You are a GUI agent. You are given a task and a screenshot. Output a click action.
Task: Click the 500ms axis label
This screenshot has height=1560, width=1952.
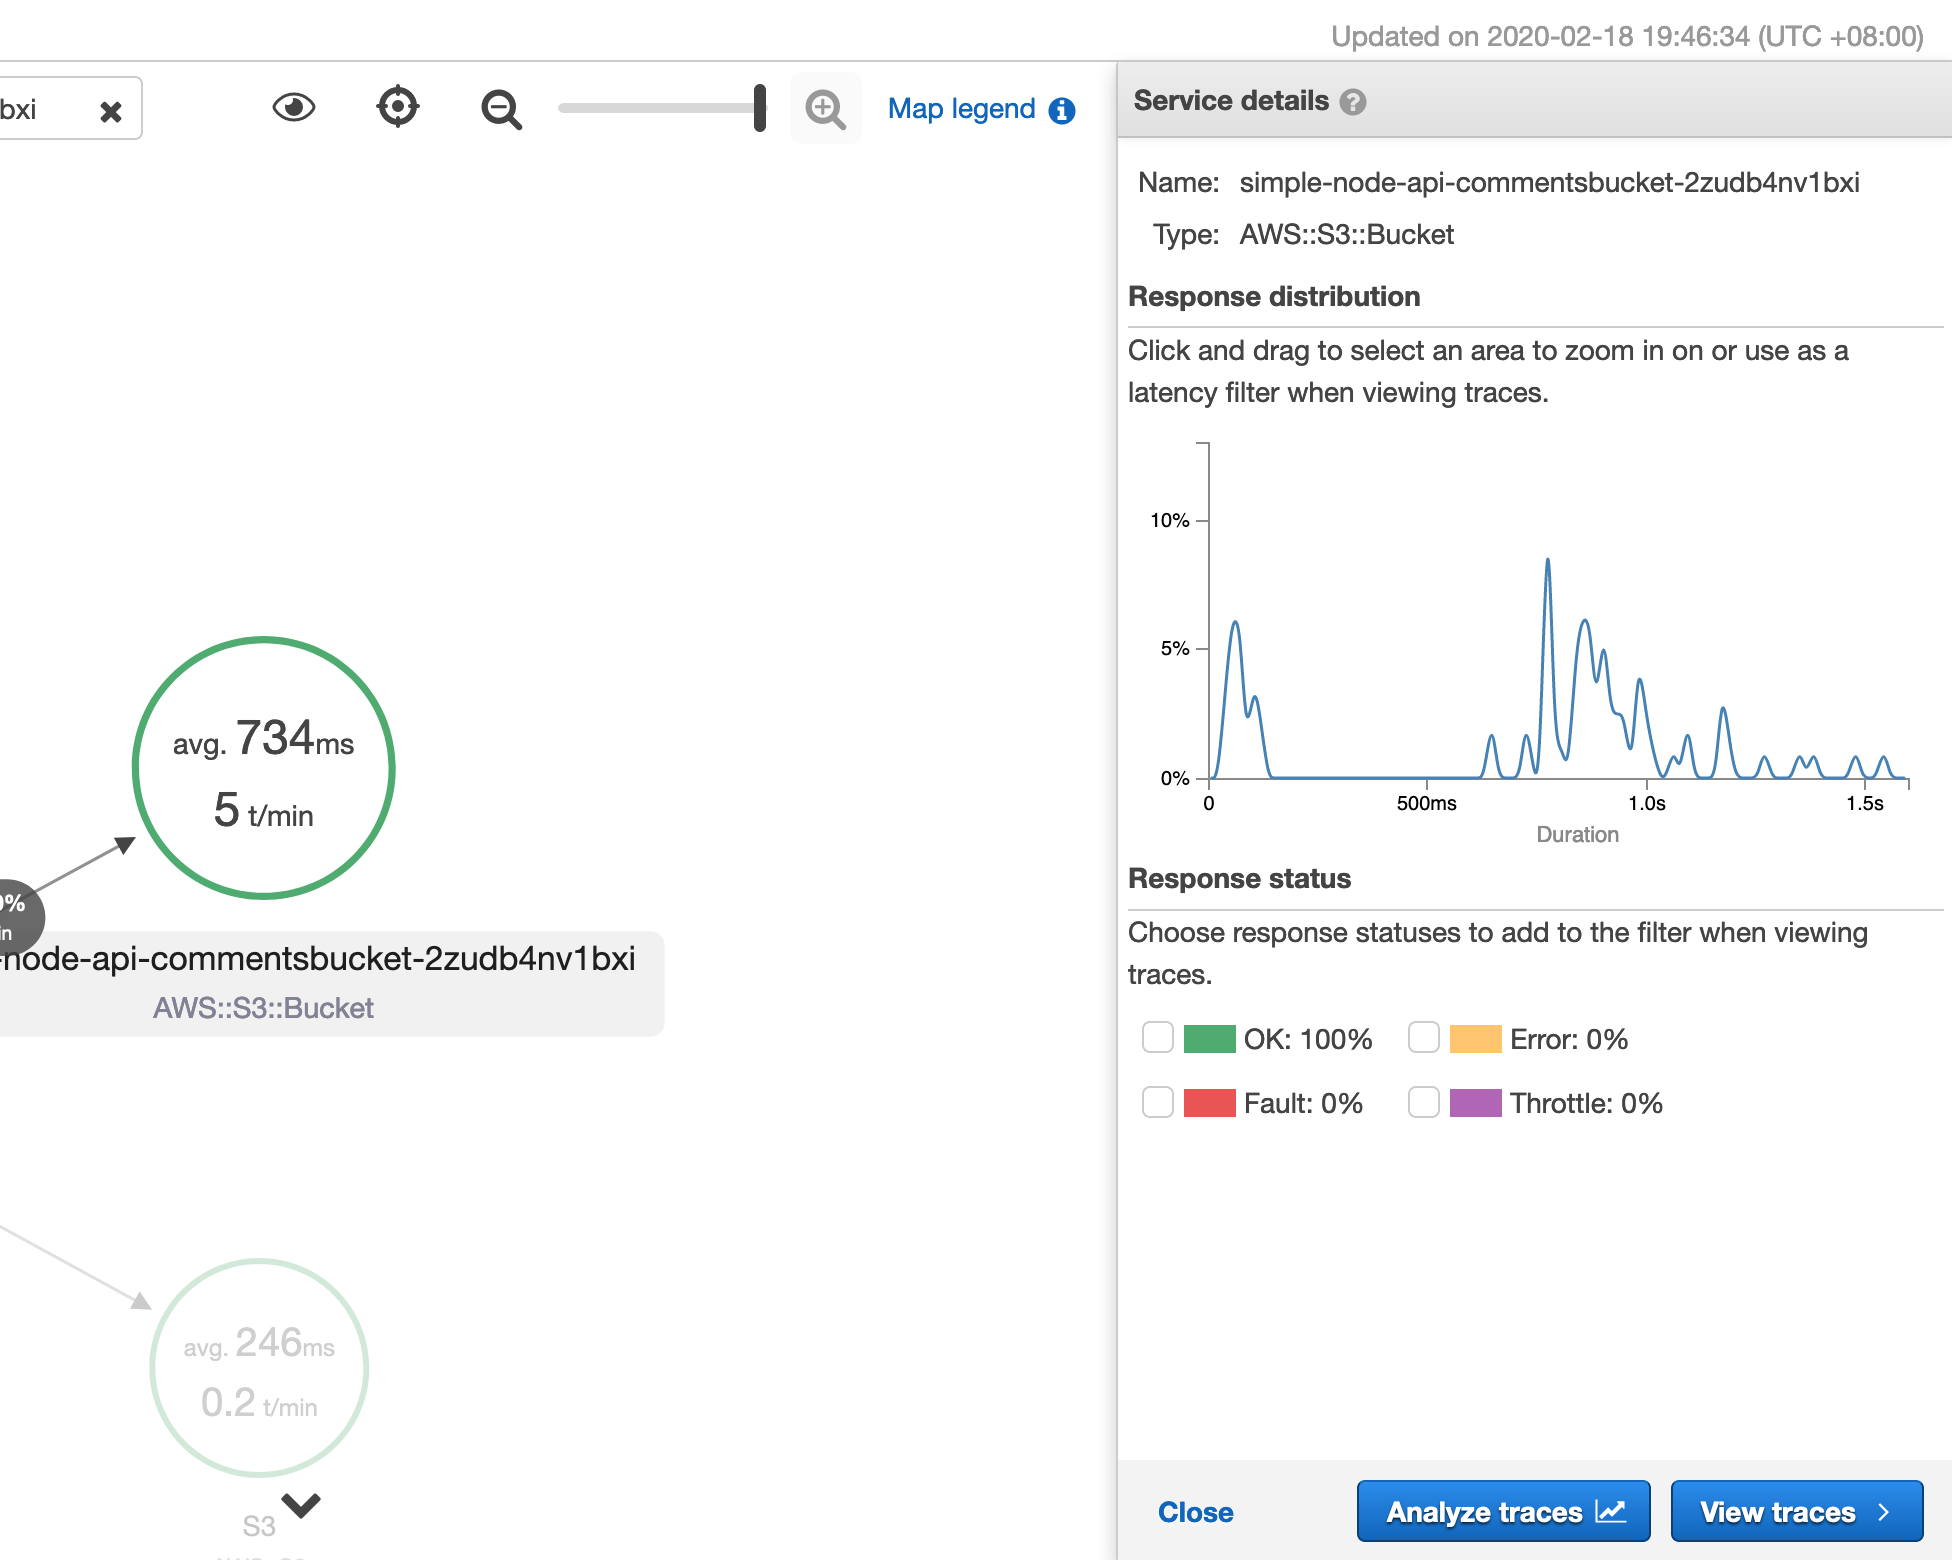[1426, 803]
